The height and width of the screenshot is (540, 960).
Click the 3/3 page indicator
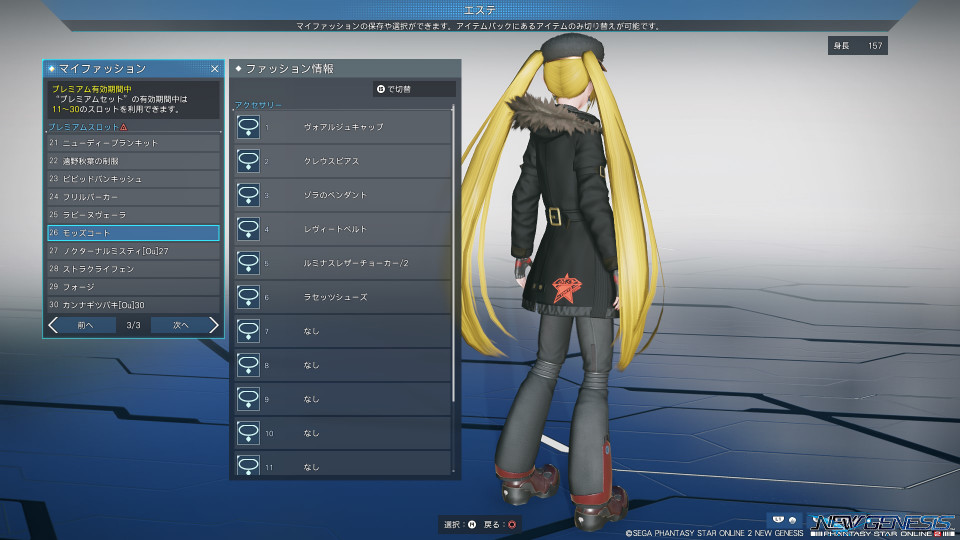pyautogui.click(x=133, y=325)
